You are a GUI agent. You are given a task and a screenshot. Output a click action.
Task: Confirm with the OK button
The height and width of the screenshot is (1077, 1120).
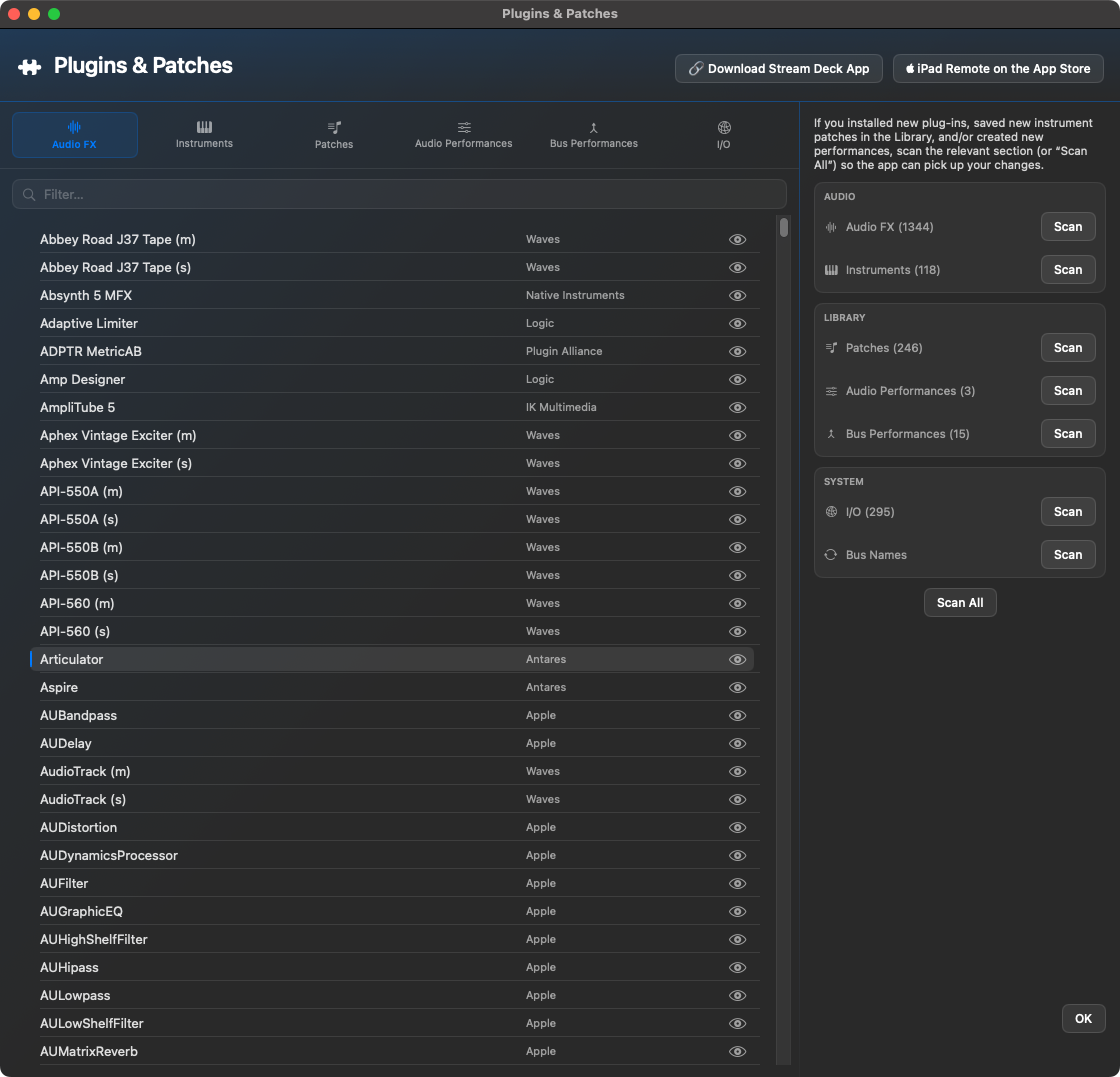[x=1083, y=1018]
